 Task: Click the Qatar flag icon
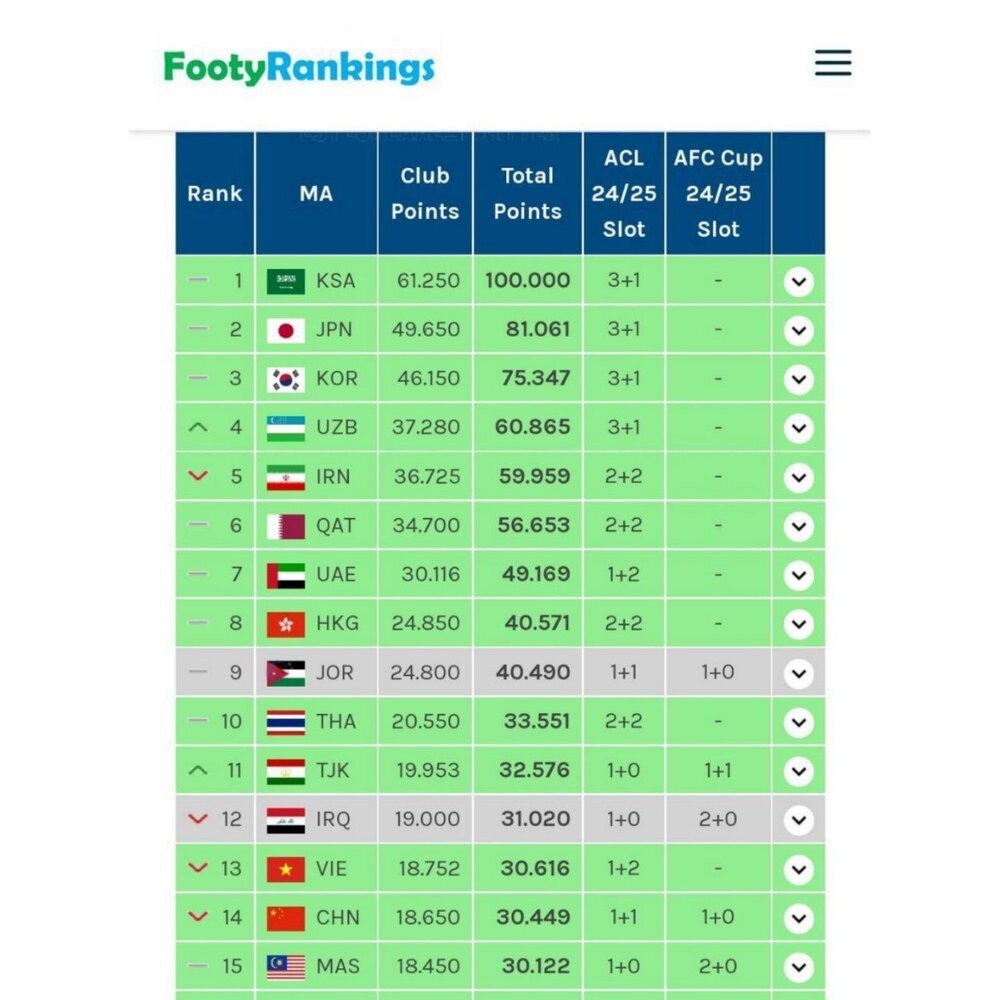285,527
